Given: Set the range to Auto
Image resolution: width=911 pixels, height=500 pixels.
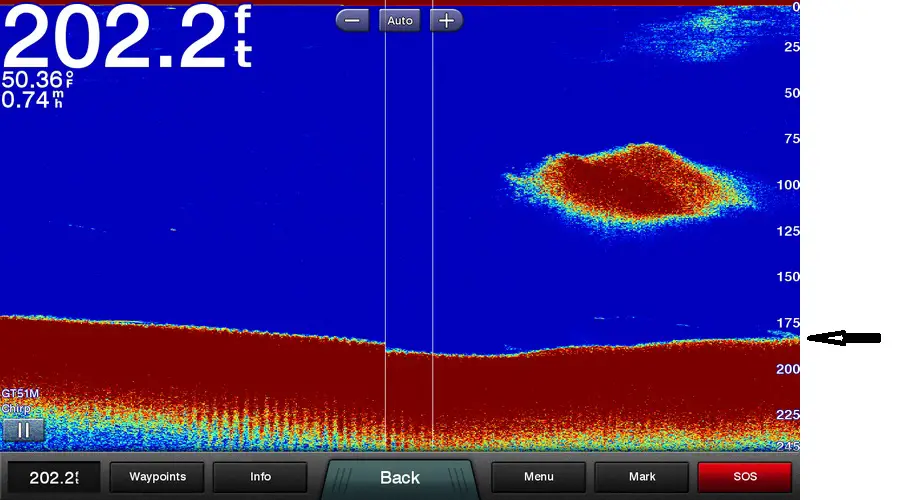Looking at the screenshot, I should (x=400, y=20).
